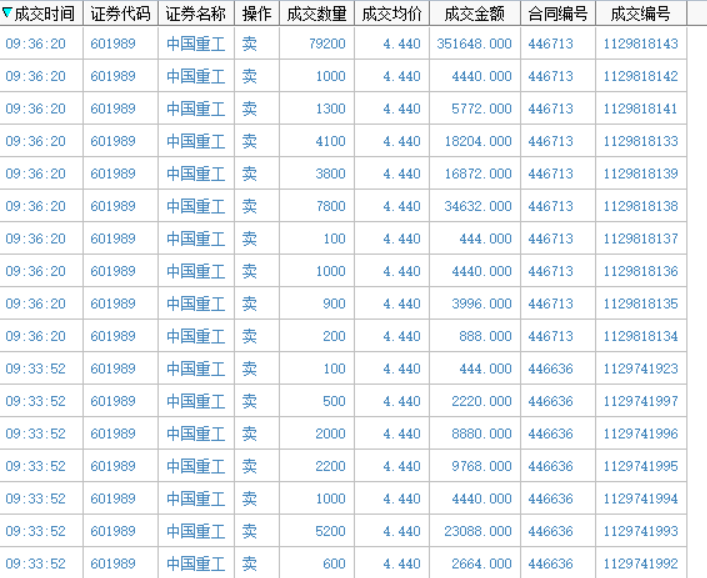Select trade number 1129818136
The height and width of the screenshot is (578, 707).
click(641, 271)
